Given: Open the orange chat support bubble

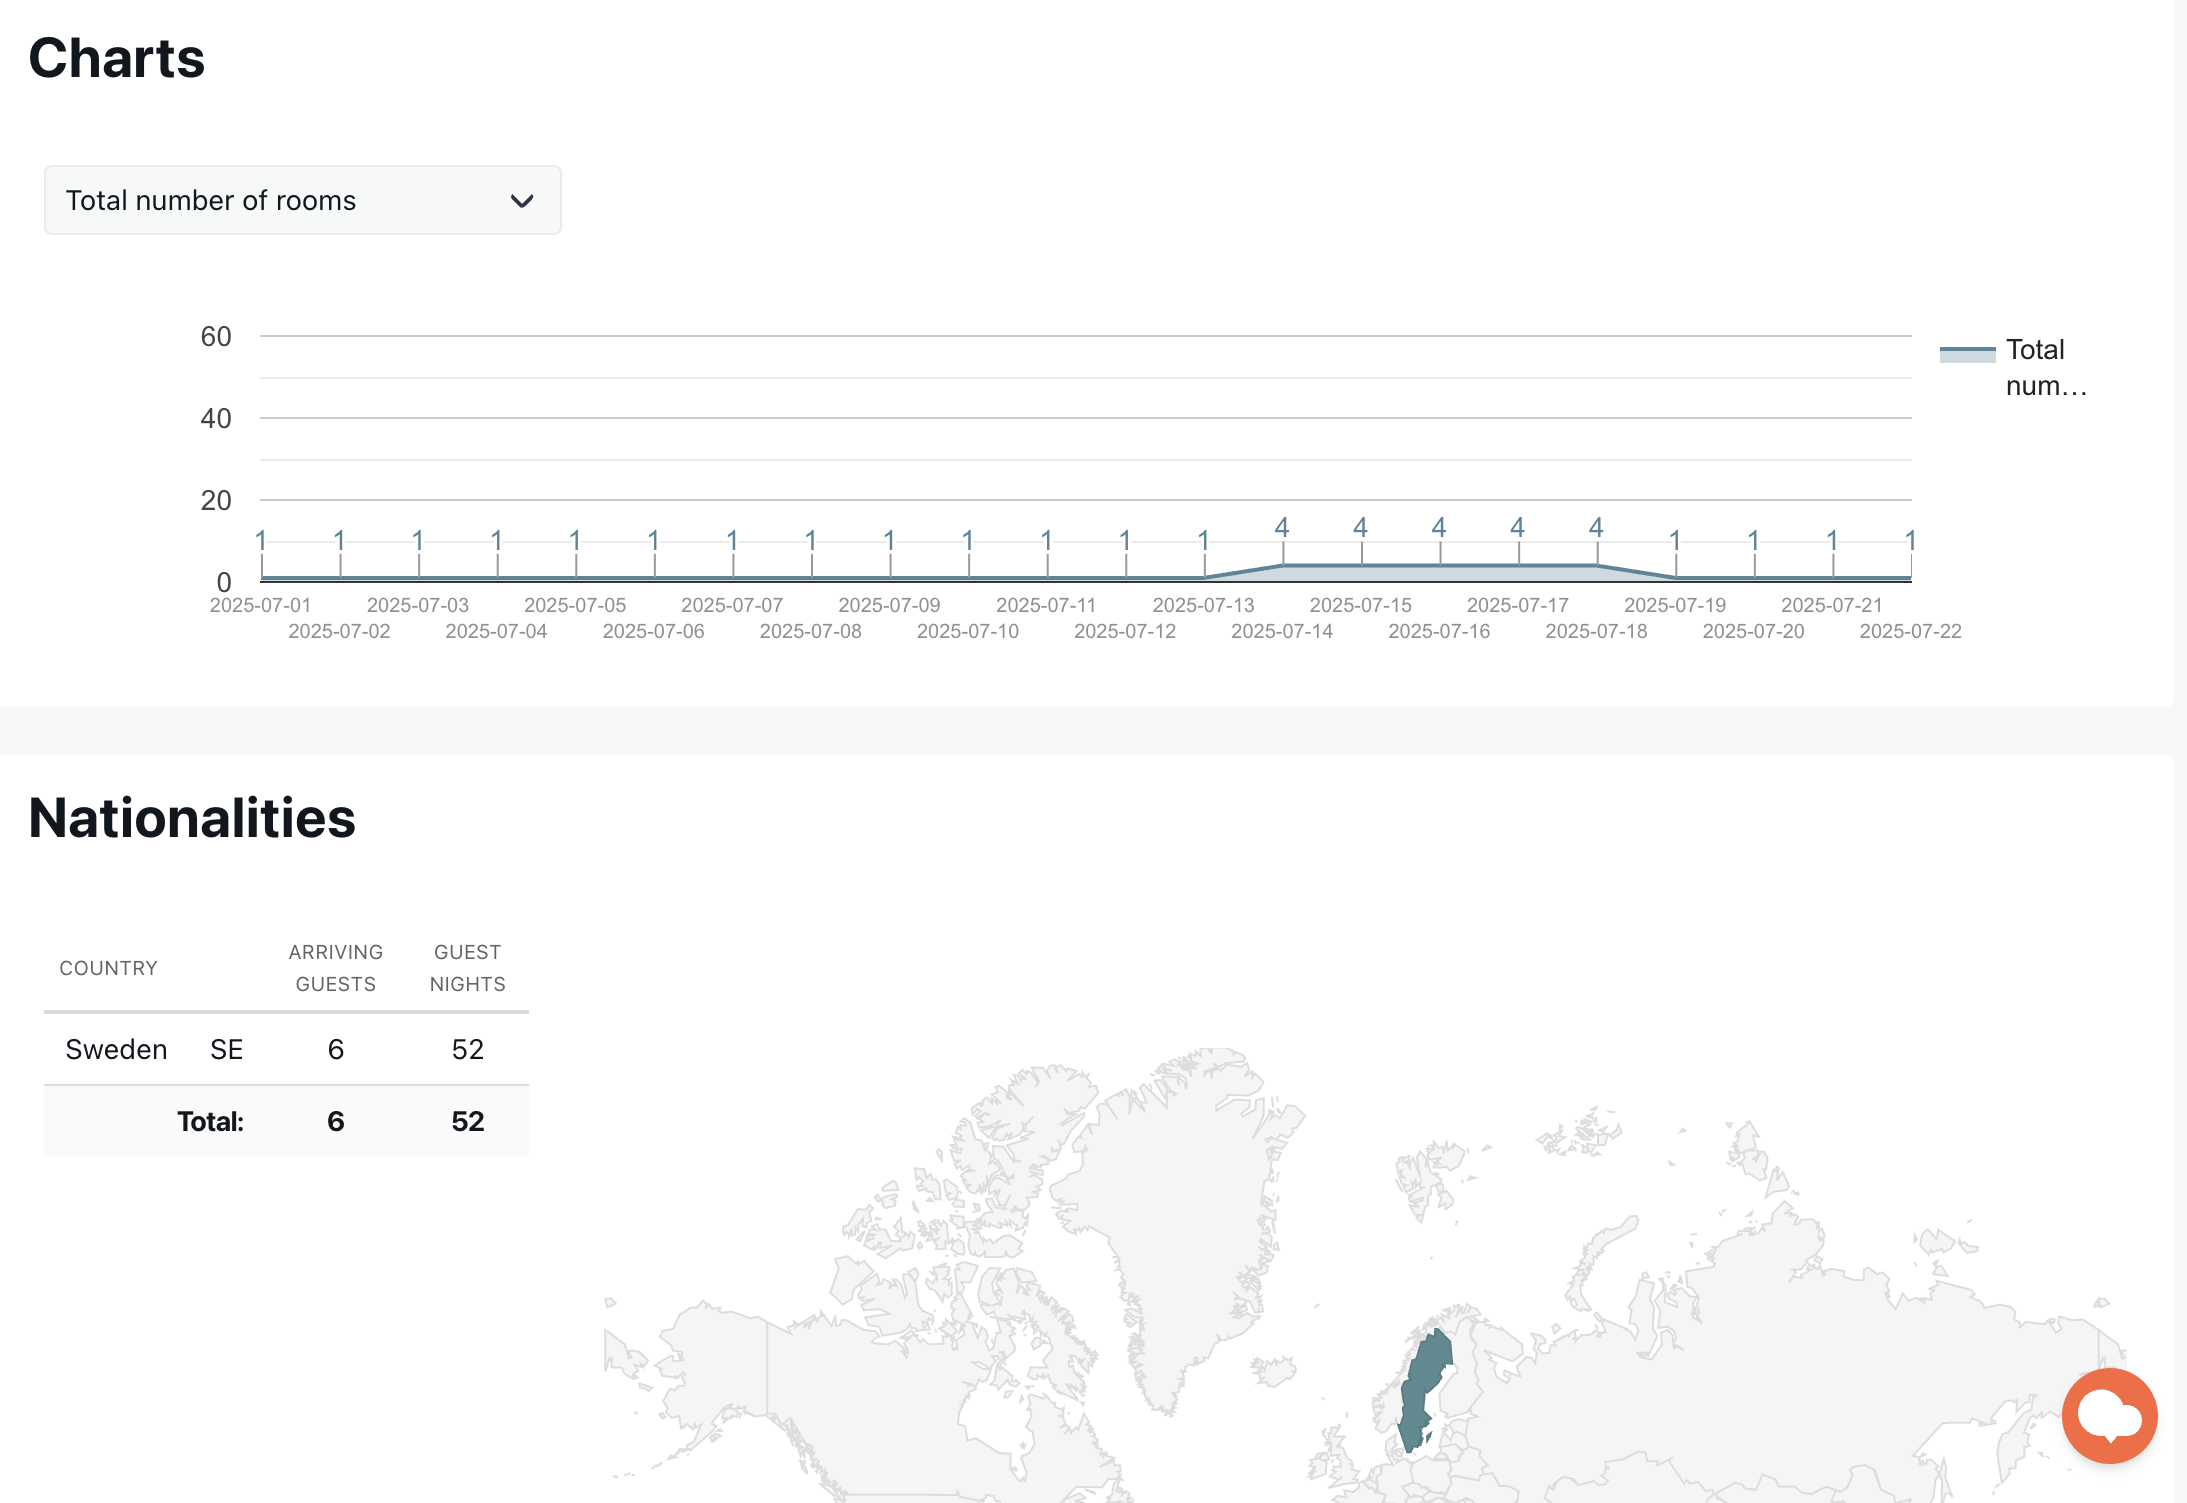Looking at the screenshot, I should pyautogui.click(x=2109, y=1415).
